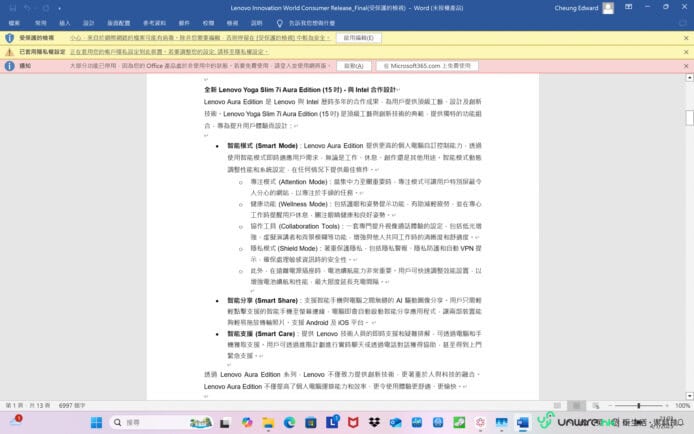This screenshot has width=694, height=434.
Task: Switch to the 常用 (Home) ribbon tab
Action: pos(41,23)
